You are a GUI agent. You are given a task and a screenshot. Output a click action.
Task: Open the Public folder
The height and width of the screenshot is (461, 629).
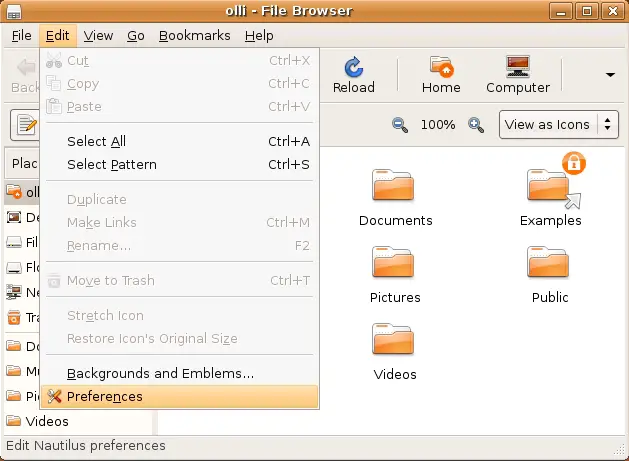pos(549,264)
